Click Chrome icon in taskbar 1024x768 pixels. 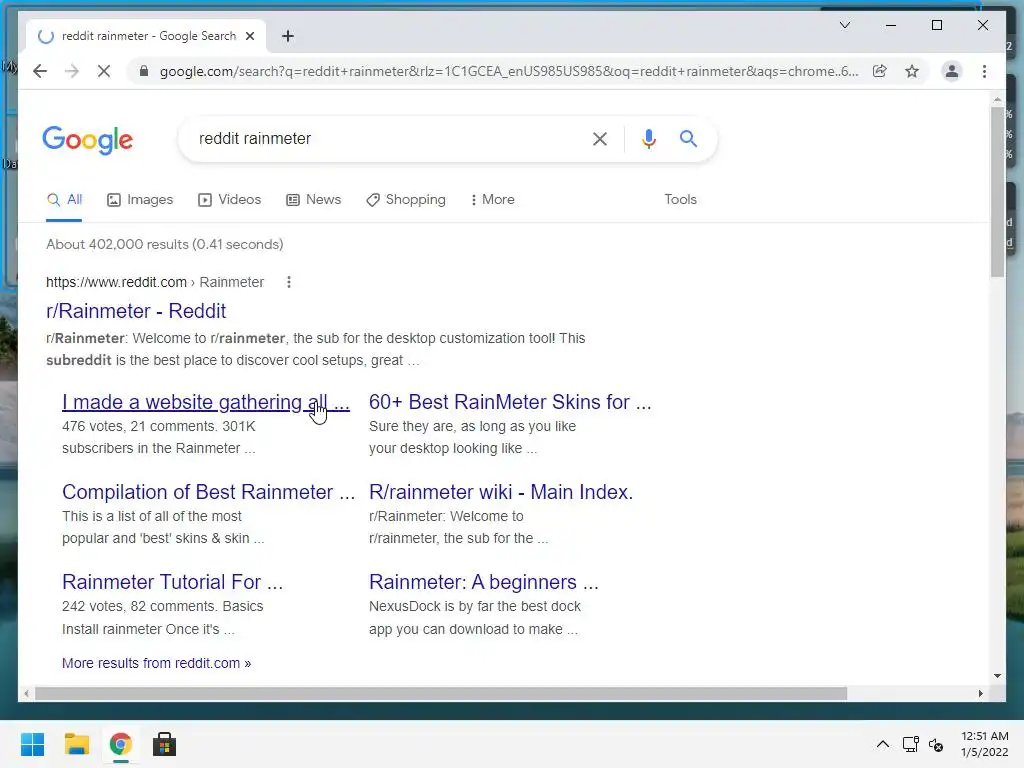120,744
